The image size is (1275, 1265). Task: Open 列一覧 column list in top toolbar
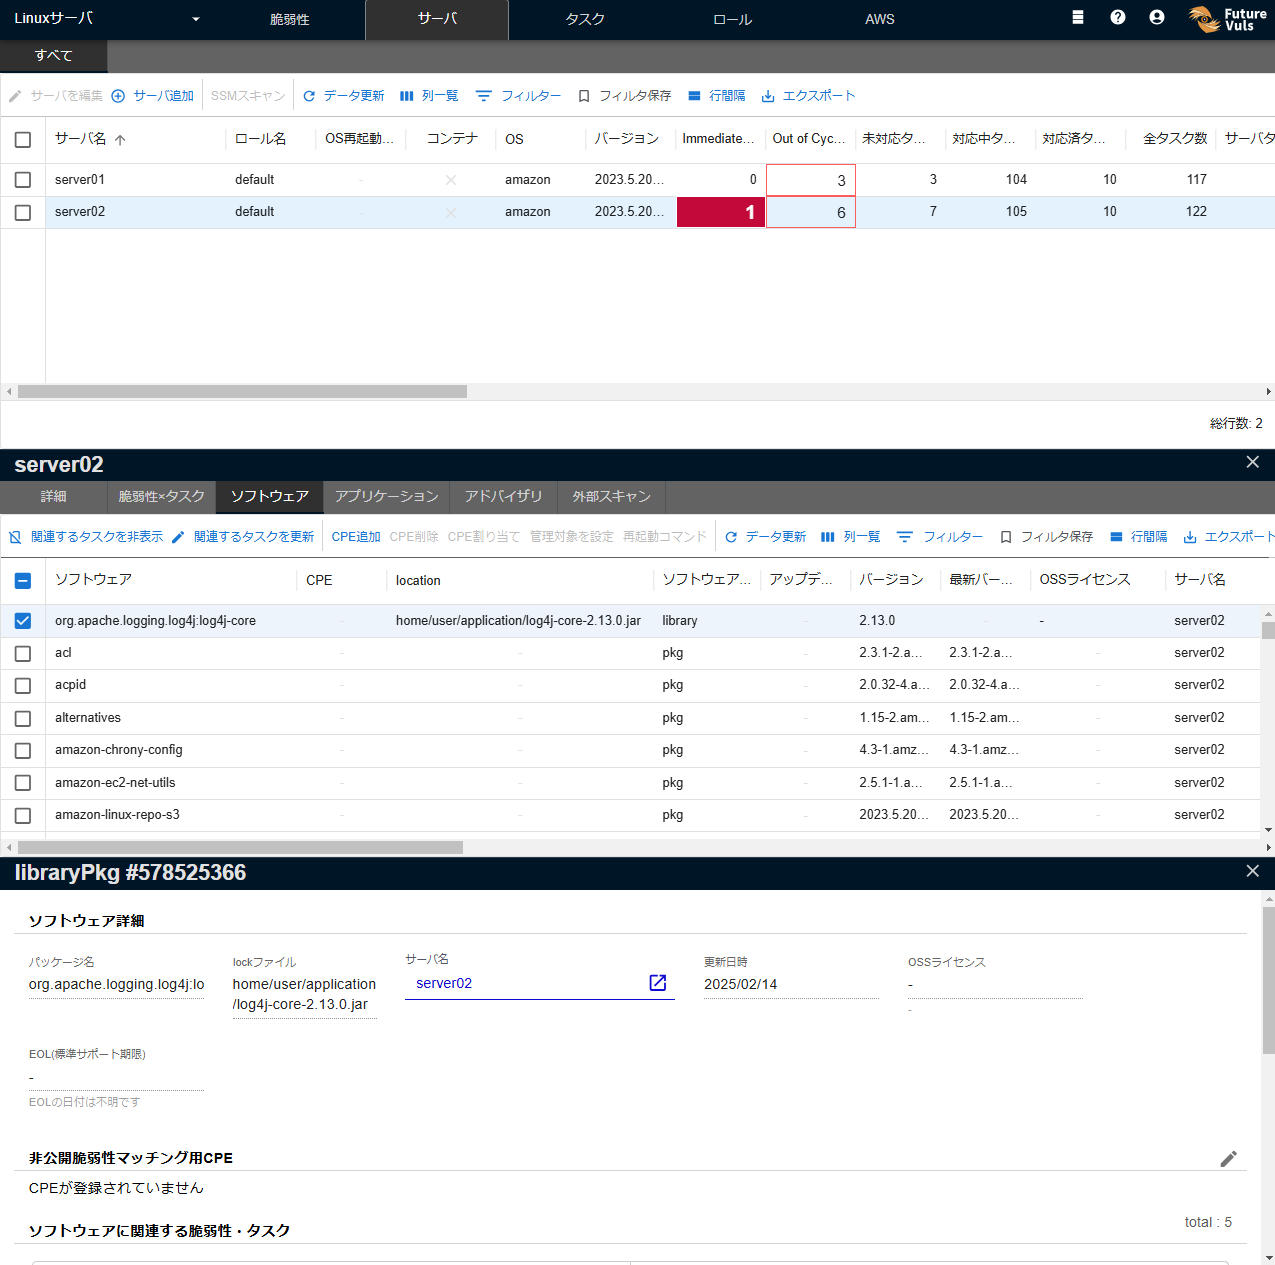click(429, 96)
